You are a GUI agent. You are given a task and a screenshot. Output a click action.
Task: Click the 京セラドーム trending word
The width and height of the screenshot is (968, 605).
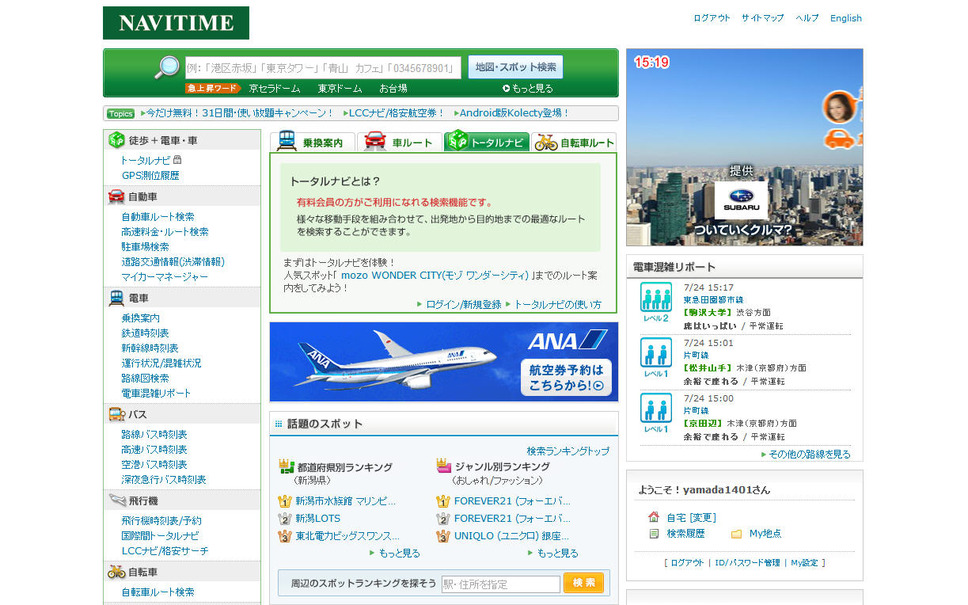pos(274,88)
